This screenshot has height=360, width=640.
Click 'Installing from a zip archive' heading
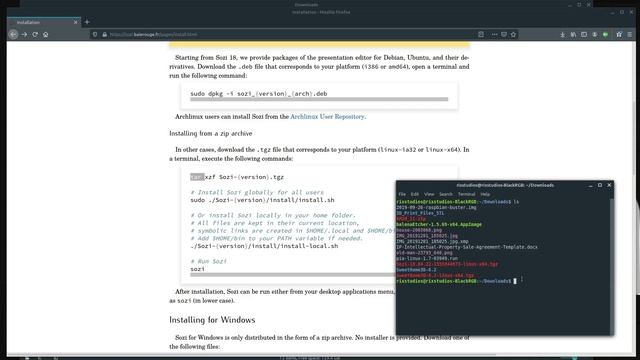(211, 133)
